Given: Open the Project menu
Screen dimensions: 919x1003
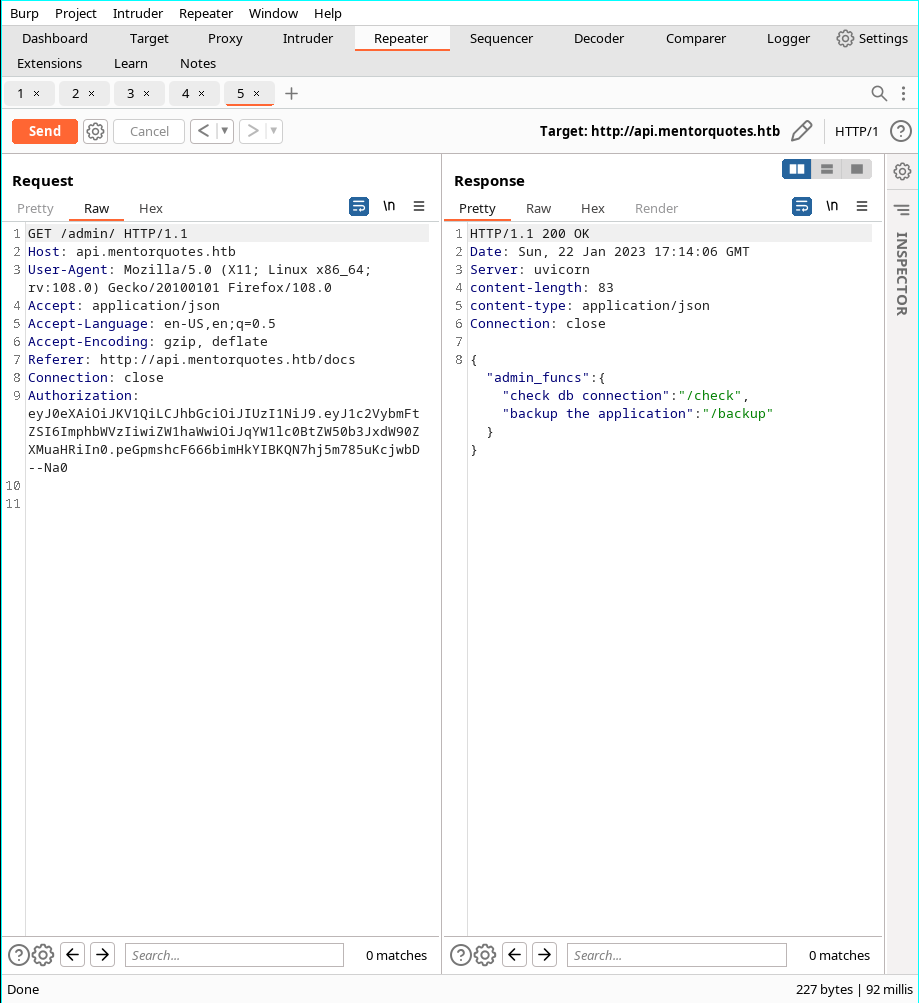Looking at the screenshot, I should click(x=75, y=13).
